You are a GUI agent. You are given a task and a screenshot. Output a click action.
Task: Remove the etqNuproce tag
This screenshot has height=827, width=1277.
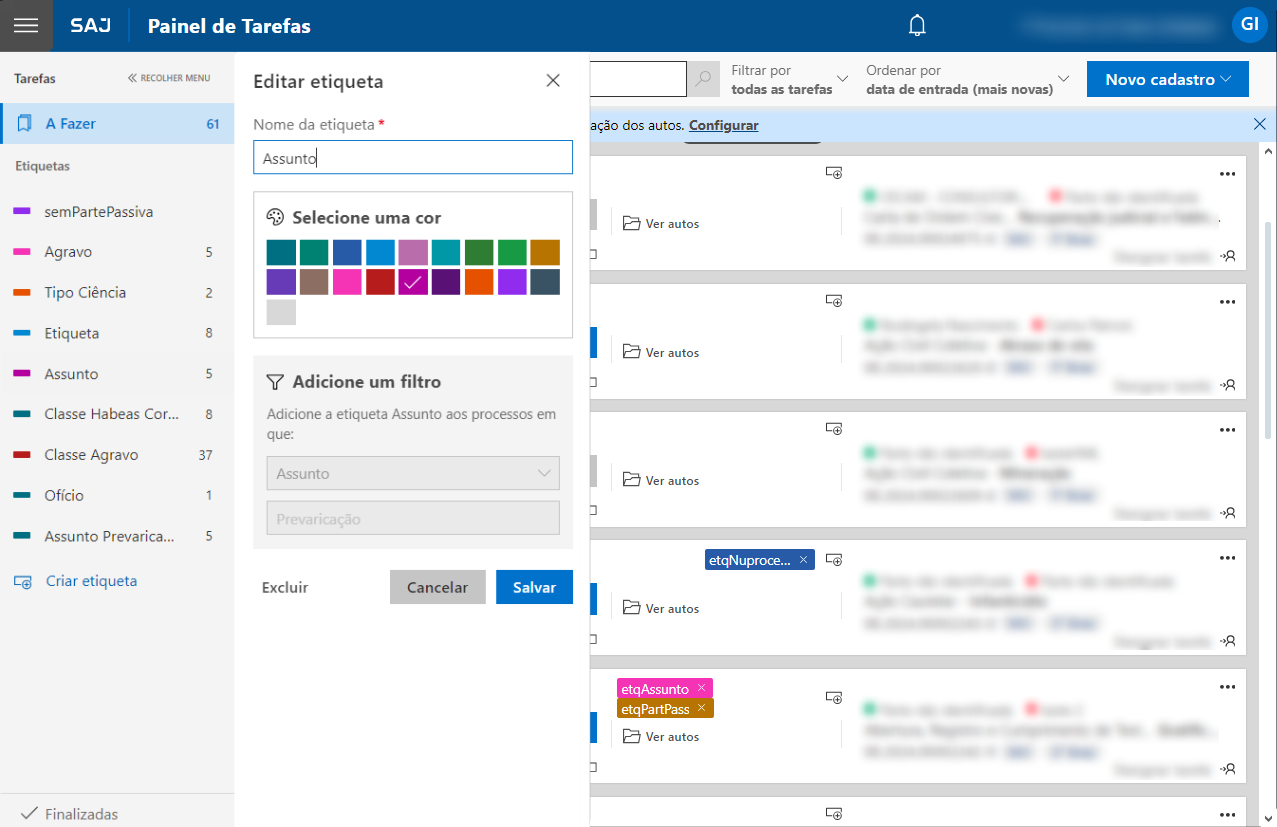[x=803, y=560]
